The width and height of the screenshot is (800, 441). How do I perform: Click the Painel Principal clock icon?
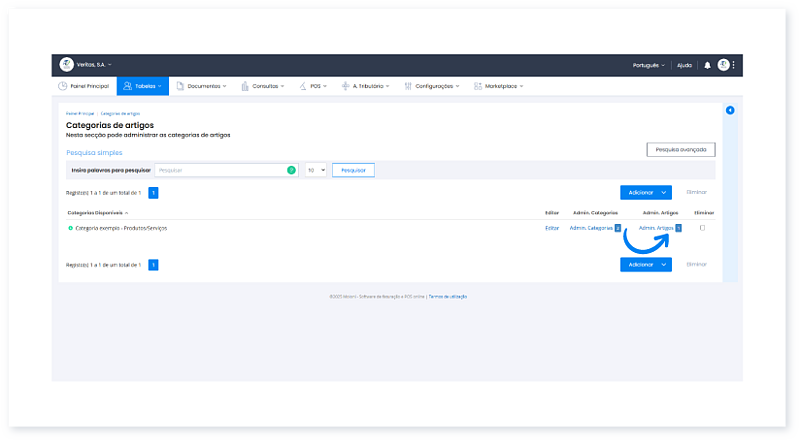click(62, 86)
